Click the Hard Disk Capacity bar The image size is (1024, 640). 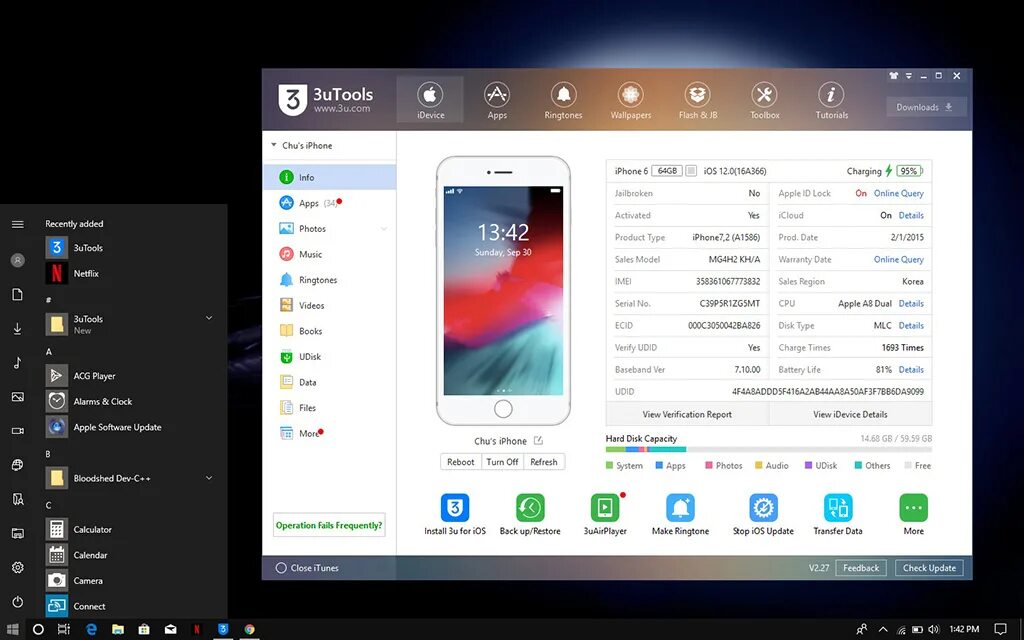click(769, 449)
